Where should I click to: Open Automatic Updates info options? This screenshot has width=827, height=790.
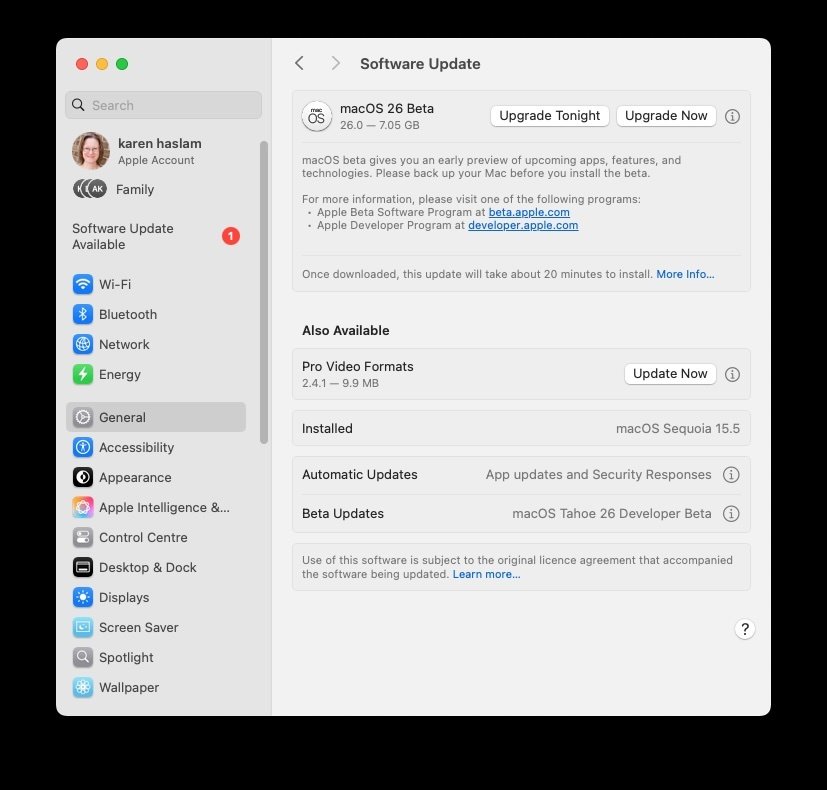pyautogui.click(x=731, y=475)
